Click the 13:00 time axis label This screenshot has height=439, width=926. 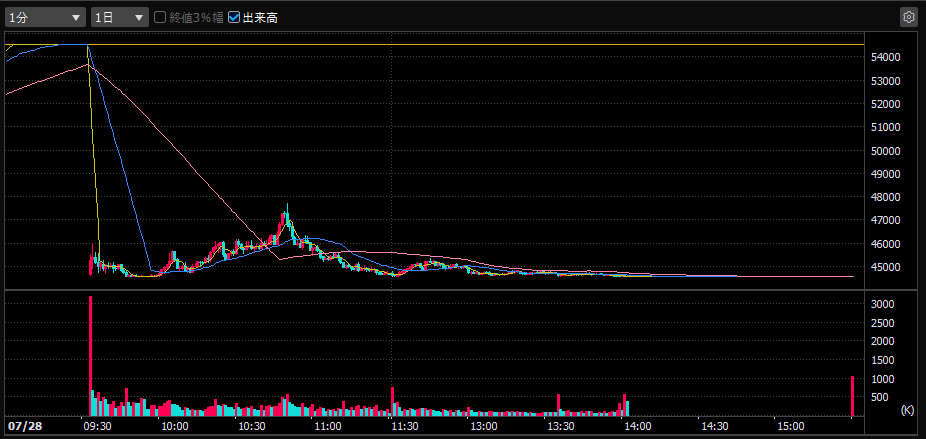pyautogui.click(x=483, y=427)
